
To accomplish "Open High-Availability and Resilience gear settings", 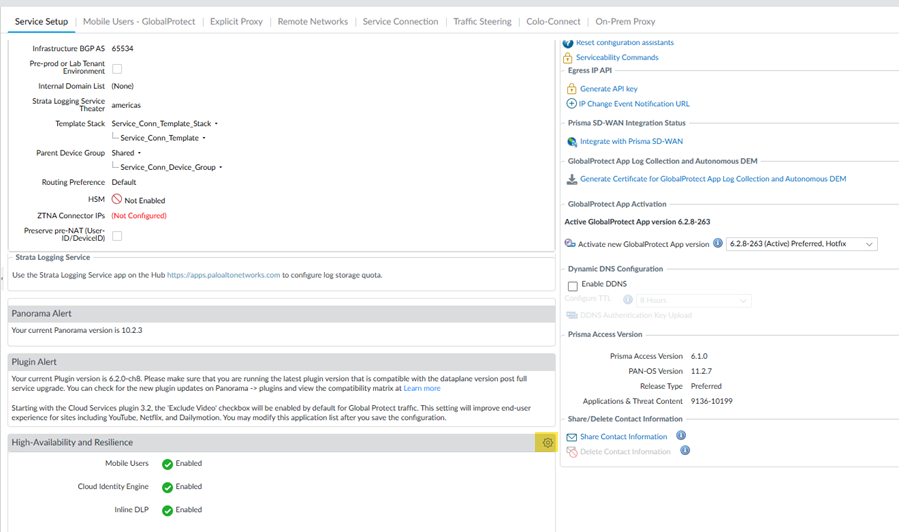I will click(x=547, y=442).
